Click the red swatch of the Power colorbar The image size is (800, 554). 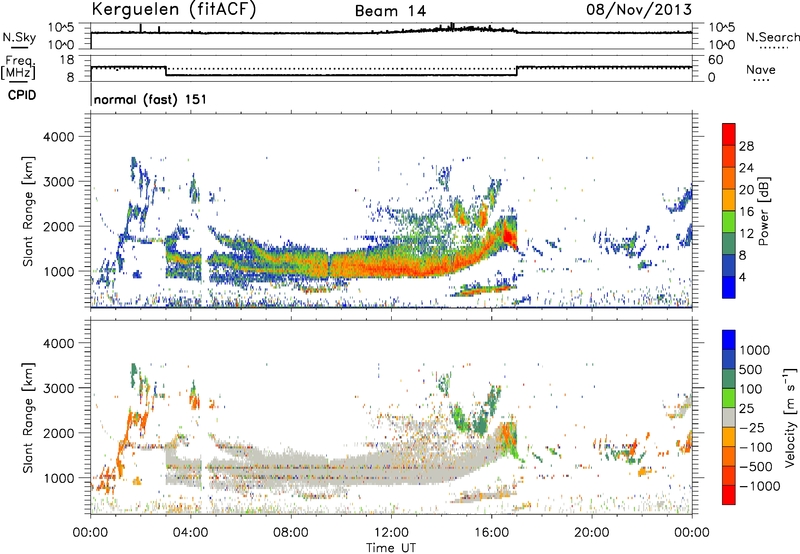coord(729,134)
